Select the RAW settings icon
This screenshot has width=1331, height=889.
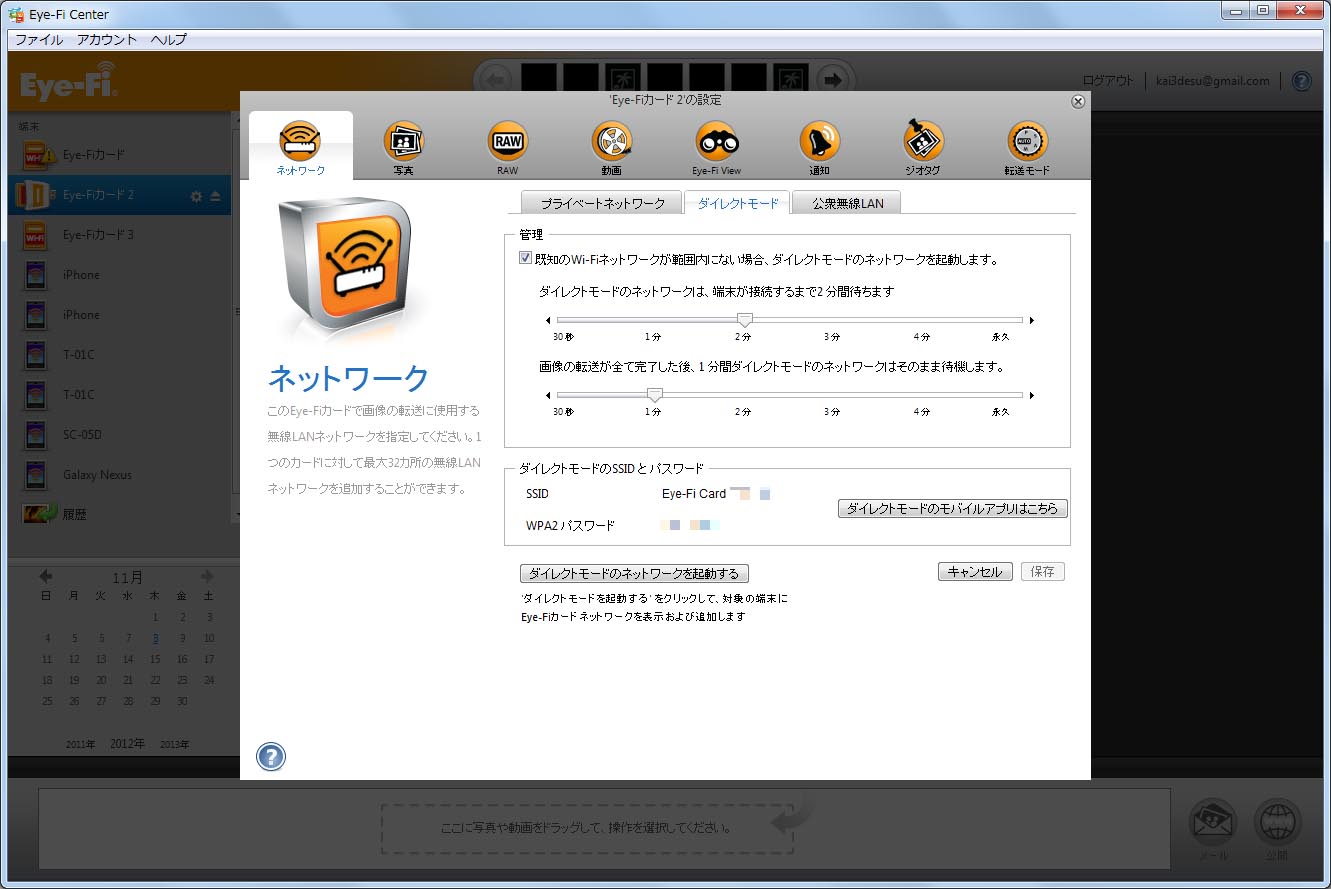tap(507, 141)
